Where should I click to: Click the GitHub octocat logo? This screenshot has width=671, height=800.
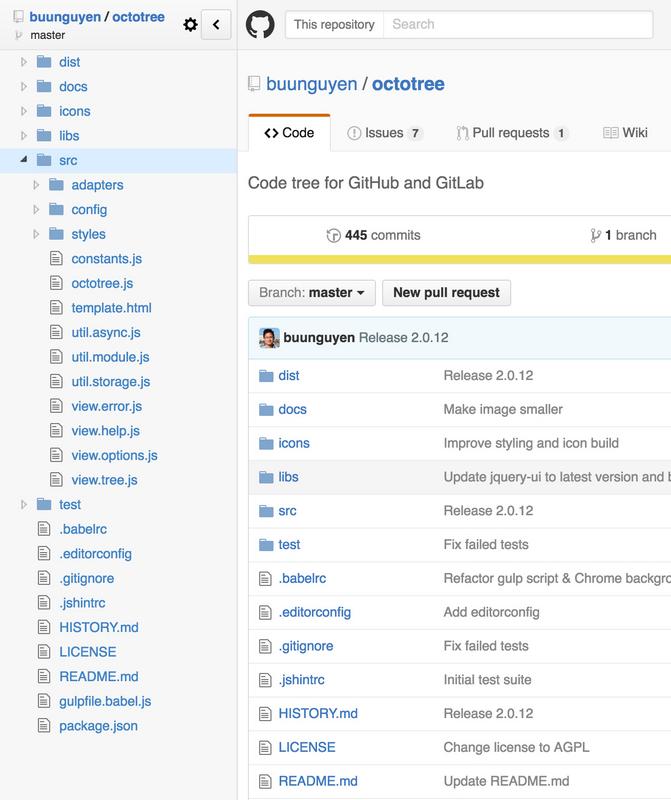point(260,24)
